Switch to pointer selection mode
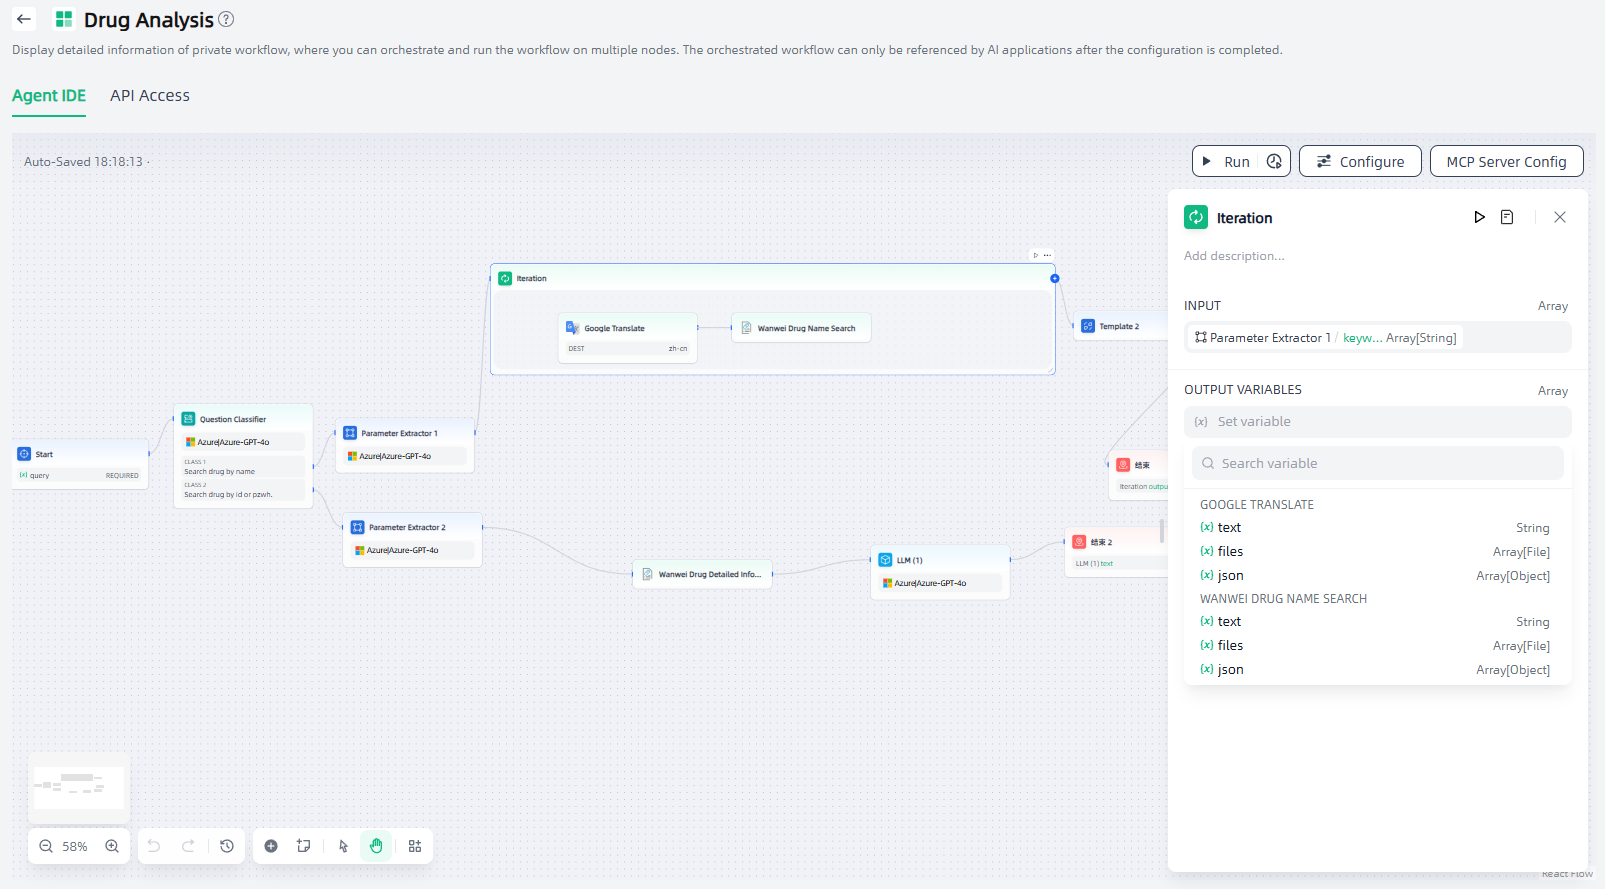This screenshot has height=889, width=1605. coord(344,846)
